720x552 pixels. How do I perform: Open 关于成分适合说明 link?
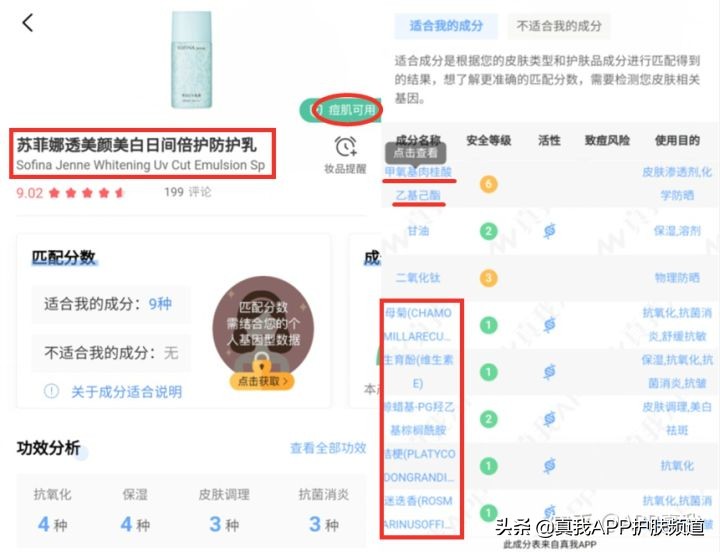pos(127,392)
